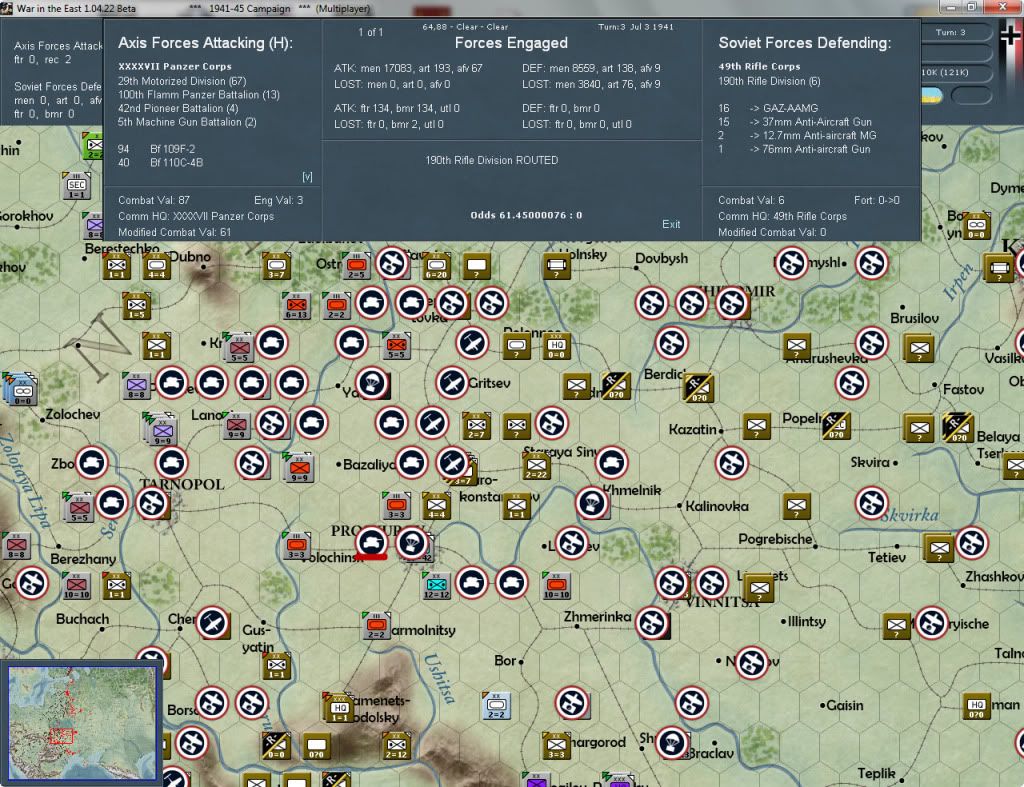Select the 1=5 infantry counter
The width and height of the screenshot is (1024, 787).
[x=136, y=306]
